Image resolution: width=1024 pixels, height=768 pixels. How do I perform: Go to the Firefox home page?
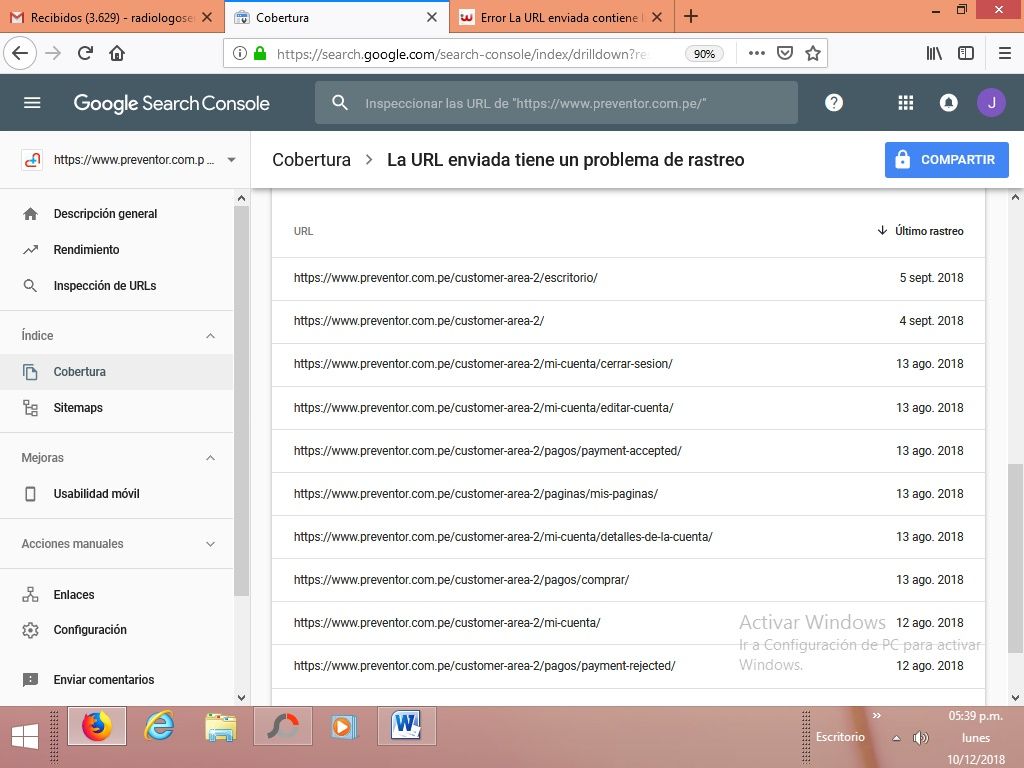tap(117, 53)
